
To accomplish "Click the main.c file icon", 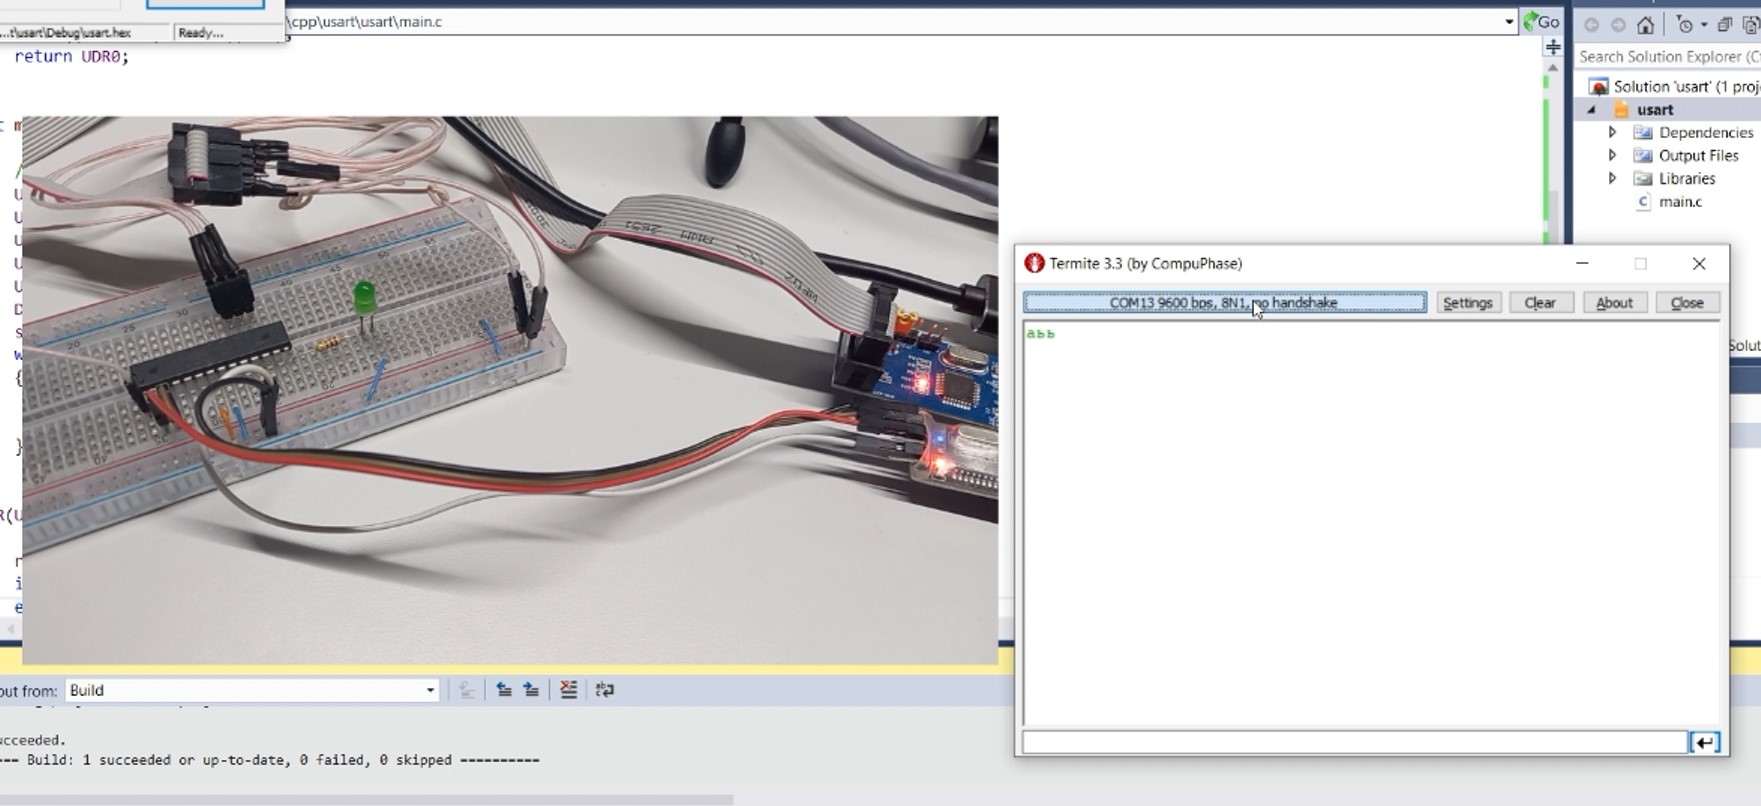I will 1642,201.
